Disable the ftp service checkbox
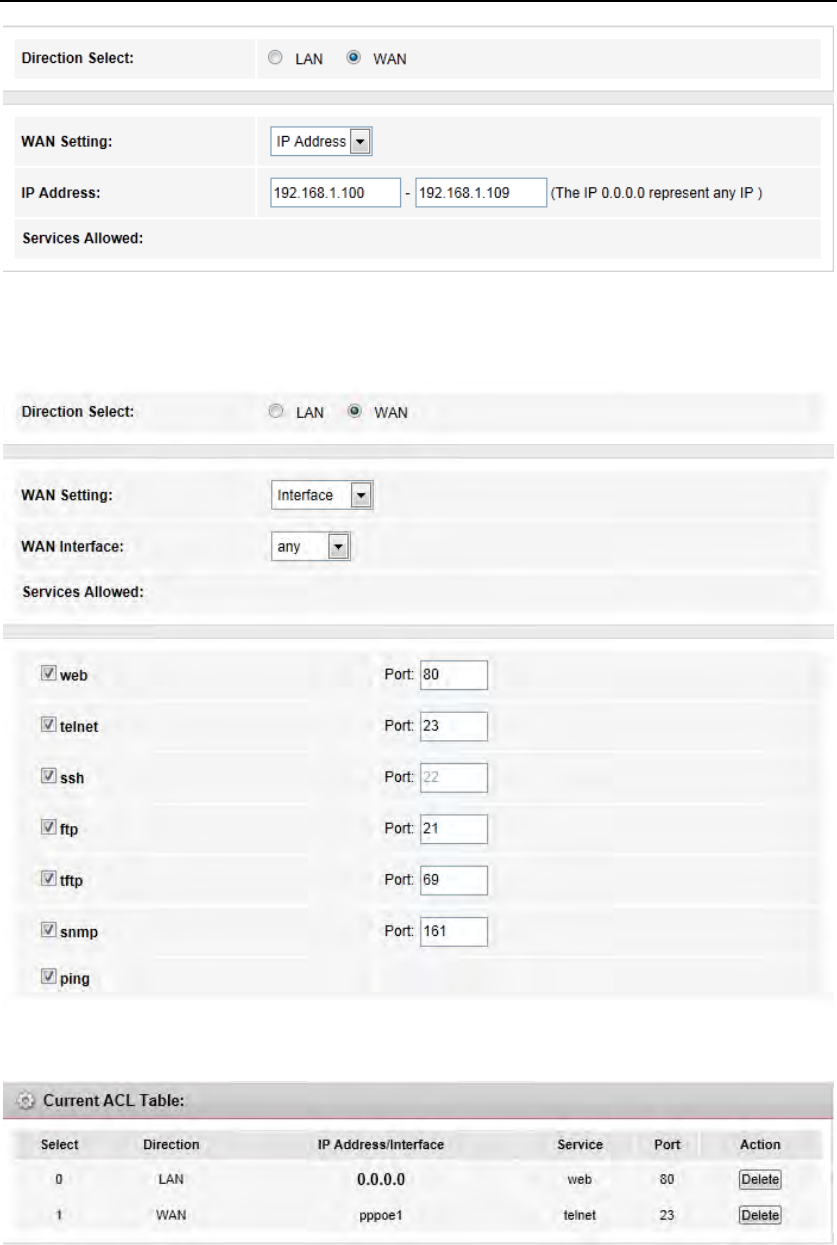This screenshot has height=1245, width=837. click(47, 828)
